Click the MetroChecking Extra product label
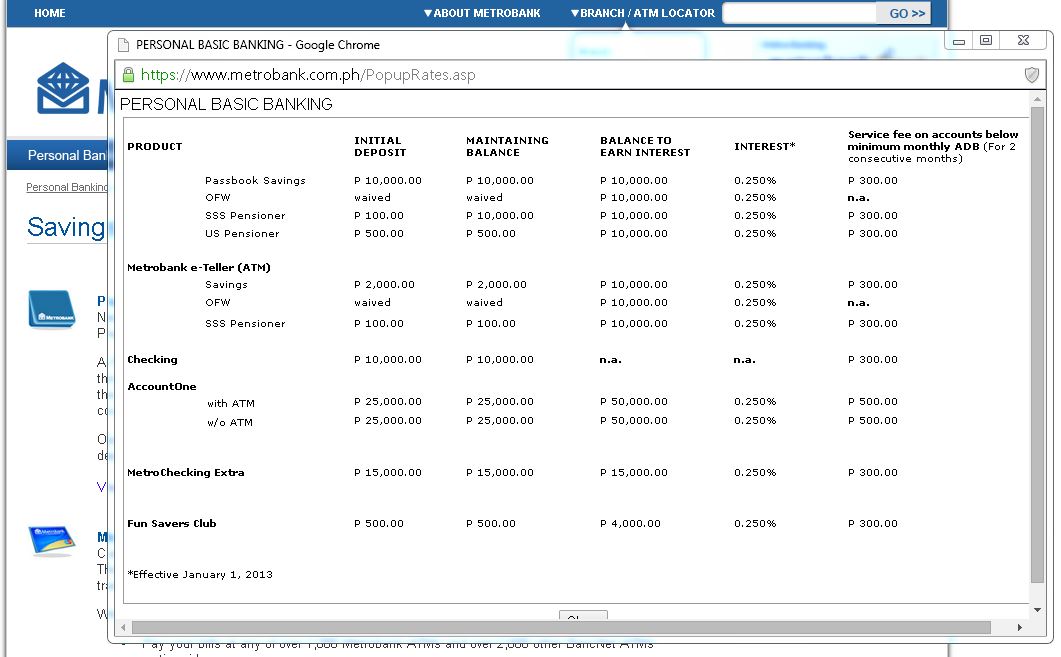Screen dimensions: 1061x657 (x=186, y=473)
